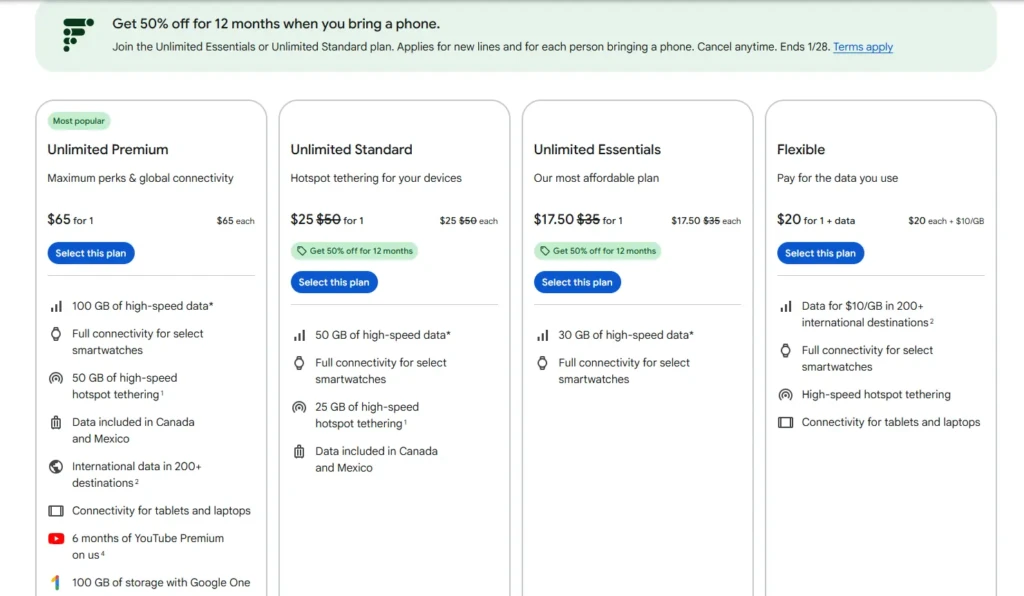The height and width of the screenshot is (596, 1024).
Task: Click the smartwatch connectivity icon under Unlimited Premium
Action: pos(56,333)
